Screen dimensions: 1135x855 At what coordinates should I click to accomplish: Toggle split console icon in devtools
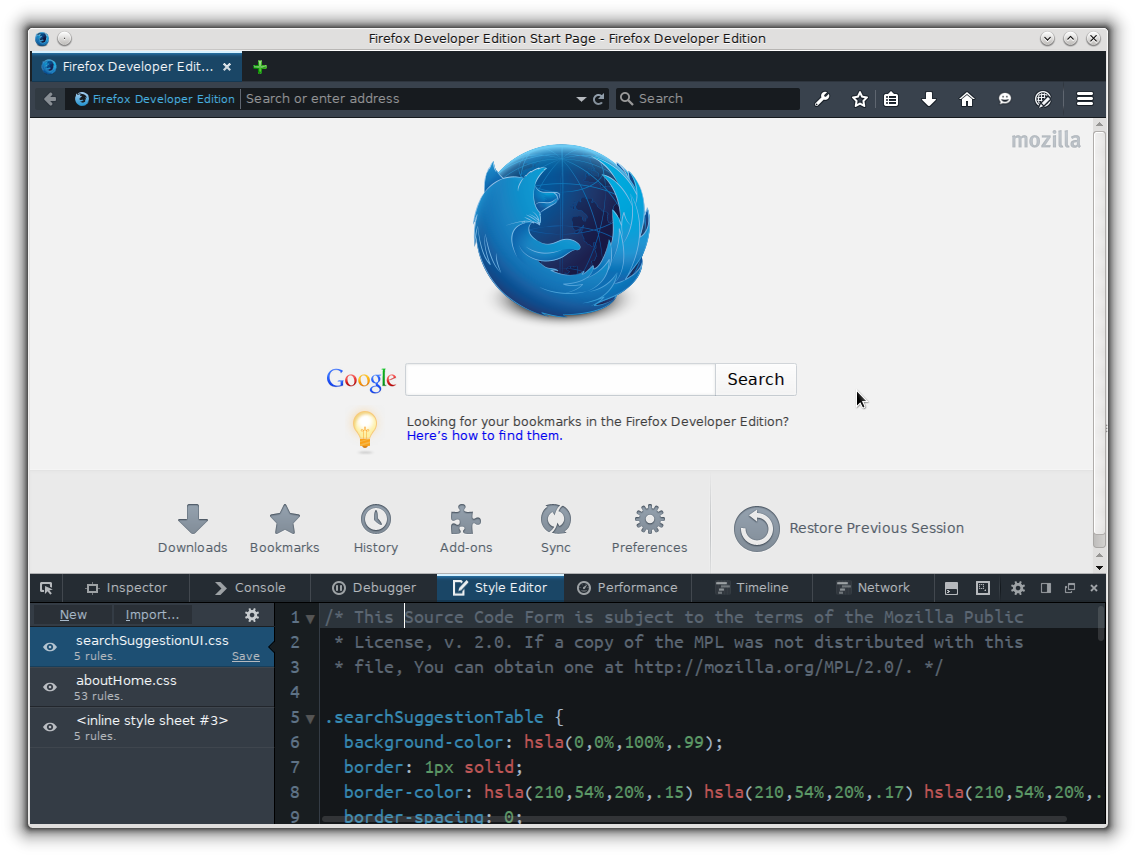tap(951, 588)
